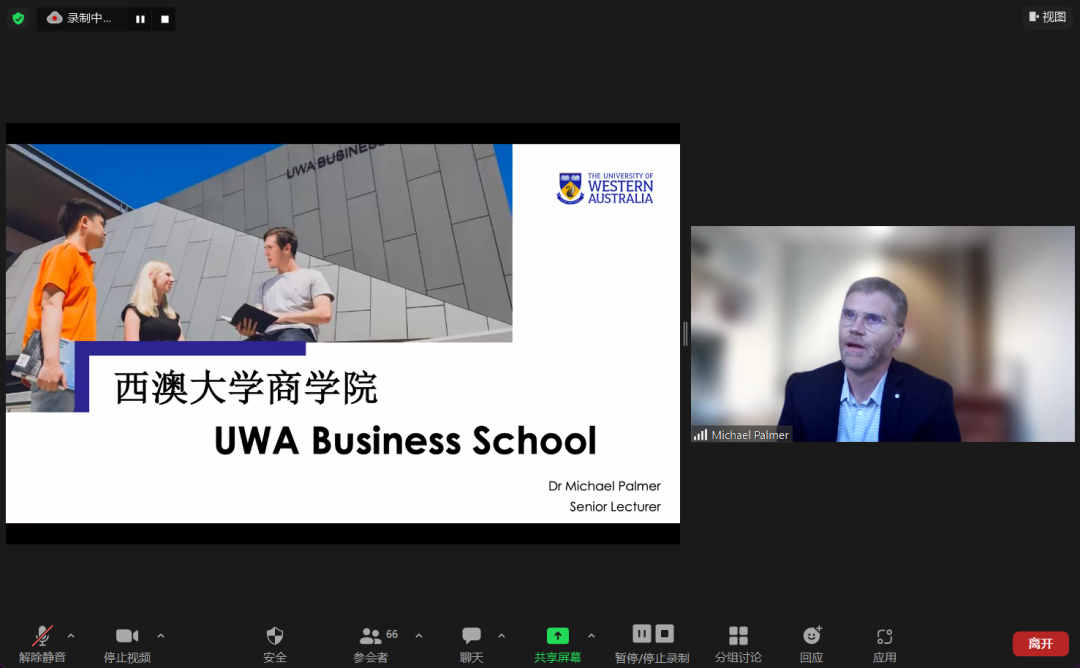Open the Chat (聊天) panel
The image size is (1080, 668).
click(x=471, y=643)
